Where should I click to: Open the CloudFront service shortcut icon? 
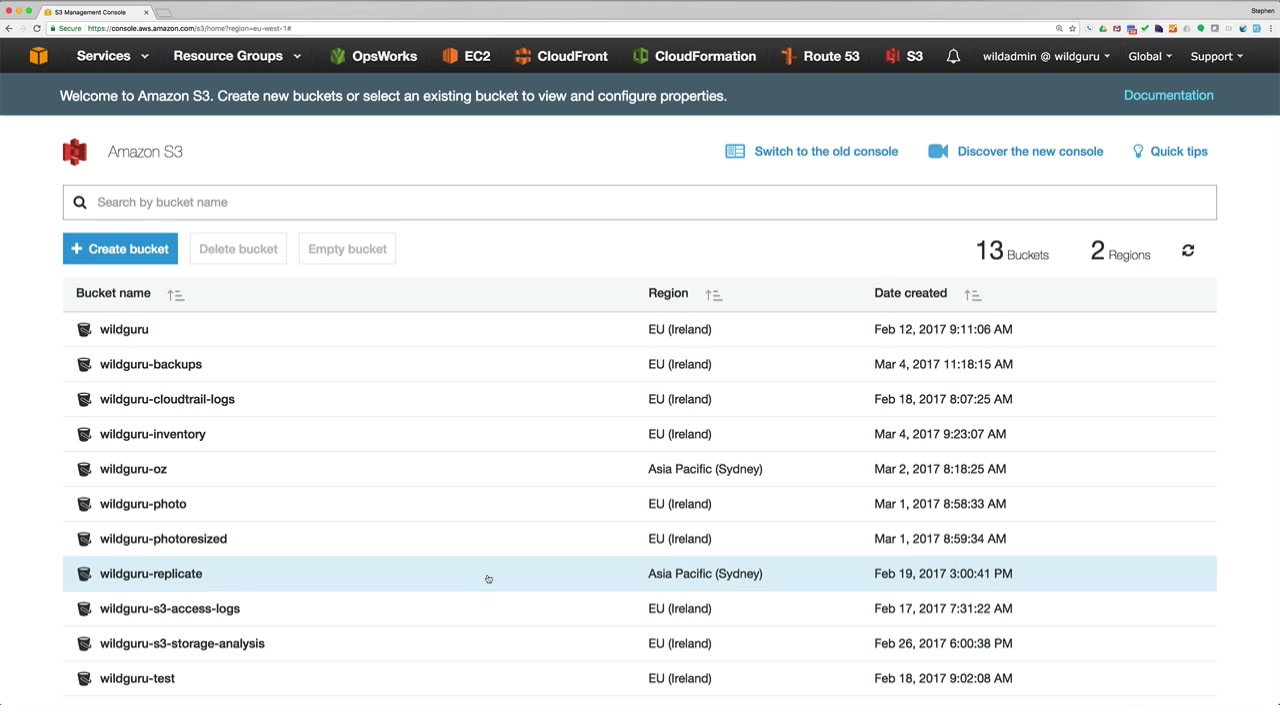pyautogui.click(x=523, y=56)
